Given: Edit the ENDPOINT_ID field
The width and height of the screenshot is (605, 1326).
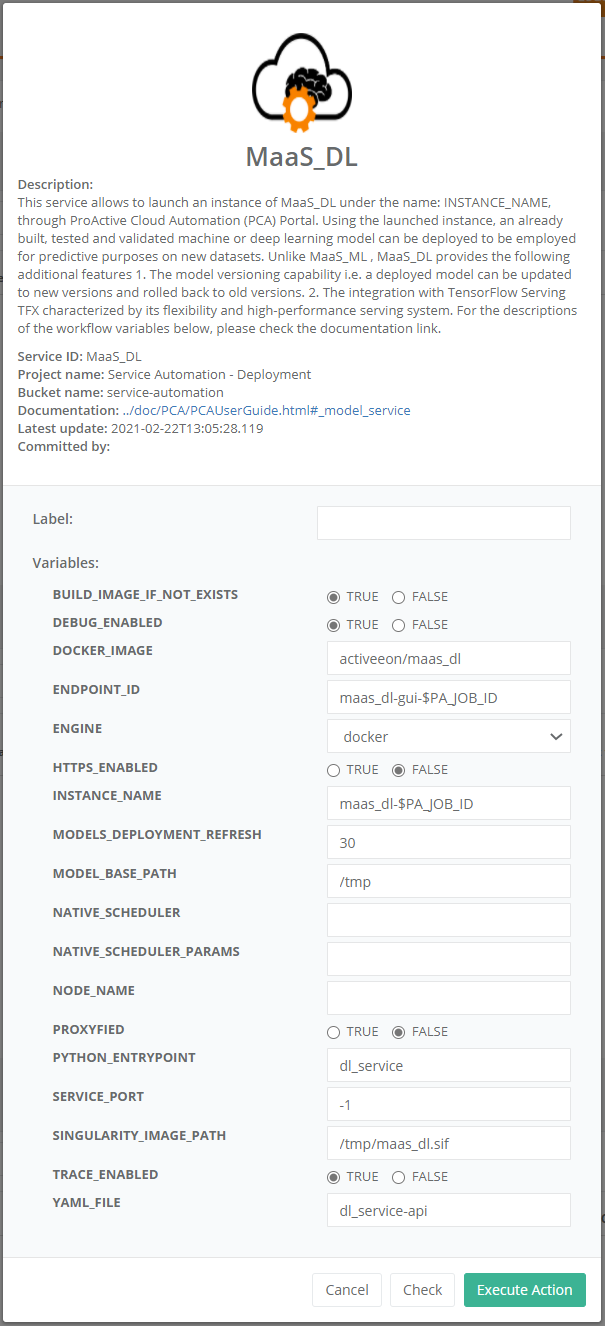Looking at the screenshot, I should pyautogui.click(x=449, y=697).
